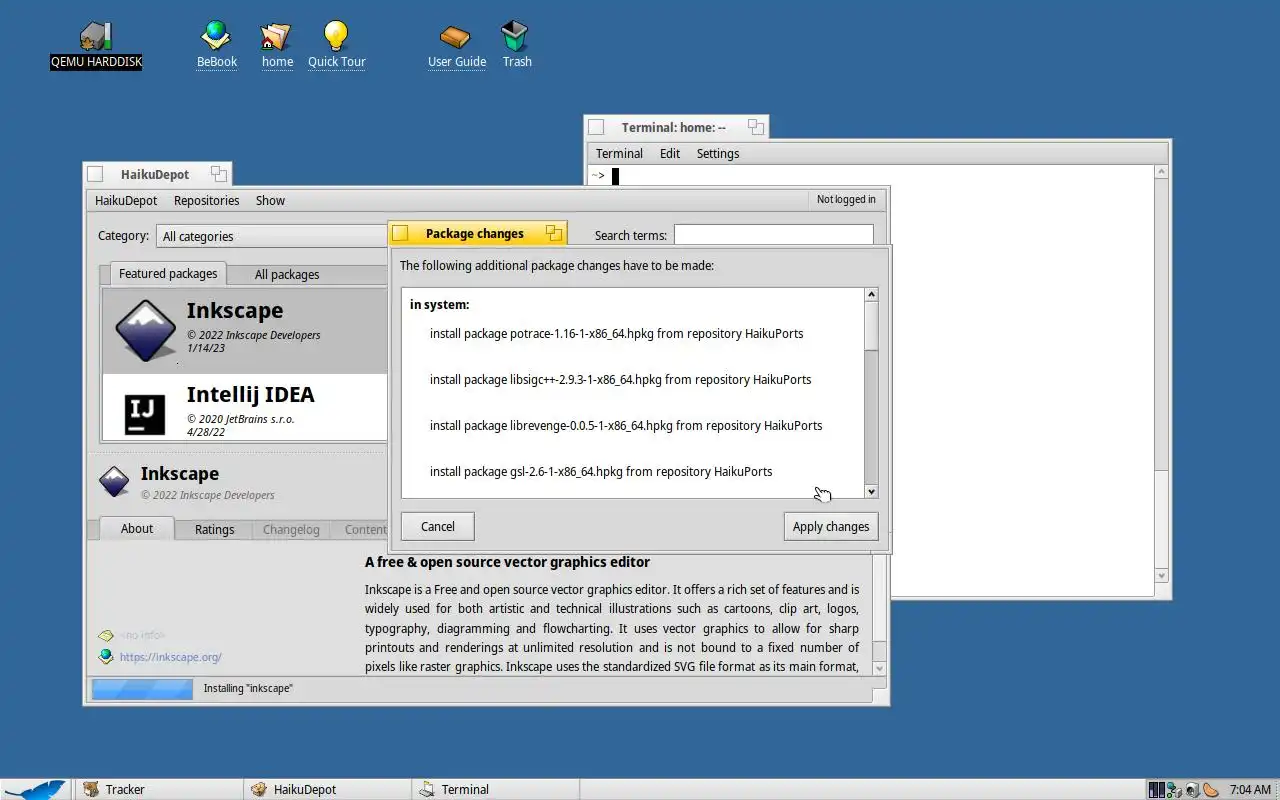
Task: Open the Edit menu in Terminal window
Action: coord(670,153)
